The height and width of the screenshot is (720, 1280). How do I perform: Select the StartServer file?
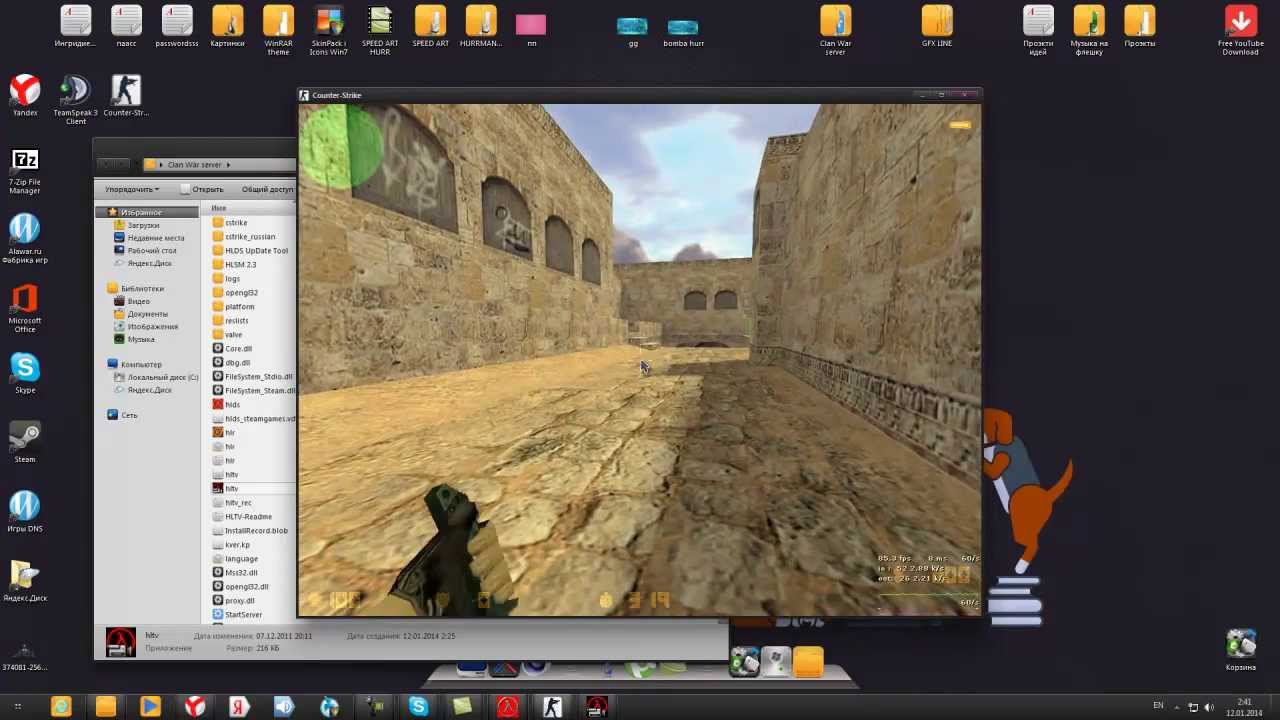coord(243,615)
